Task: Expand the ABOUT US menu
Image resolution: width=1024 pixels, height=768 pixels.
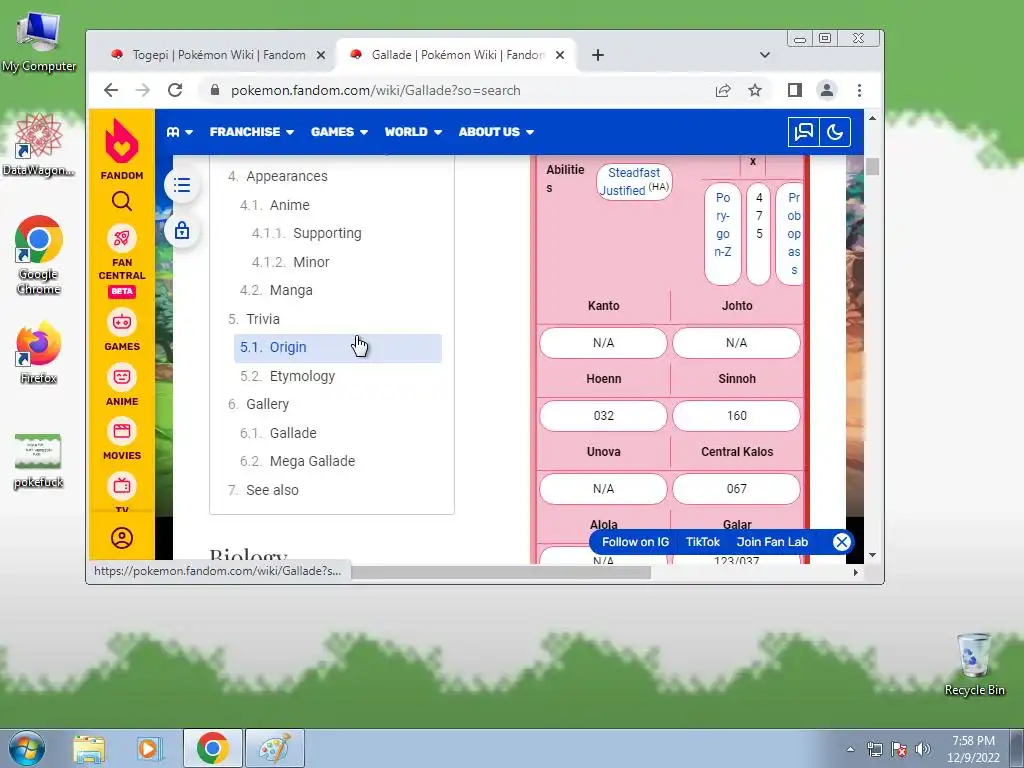Action: point(496,132)
